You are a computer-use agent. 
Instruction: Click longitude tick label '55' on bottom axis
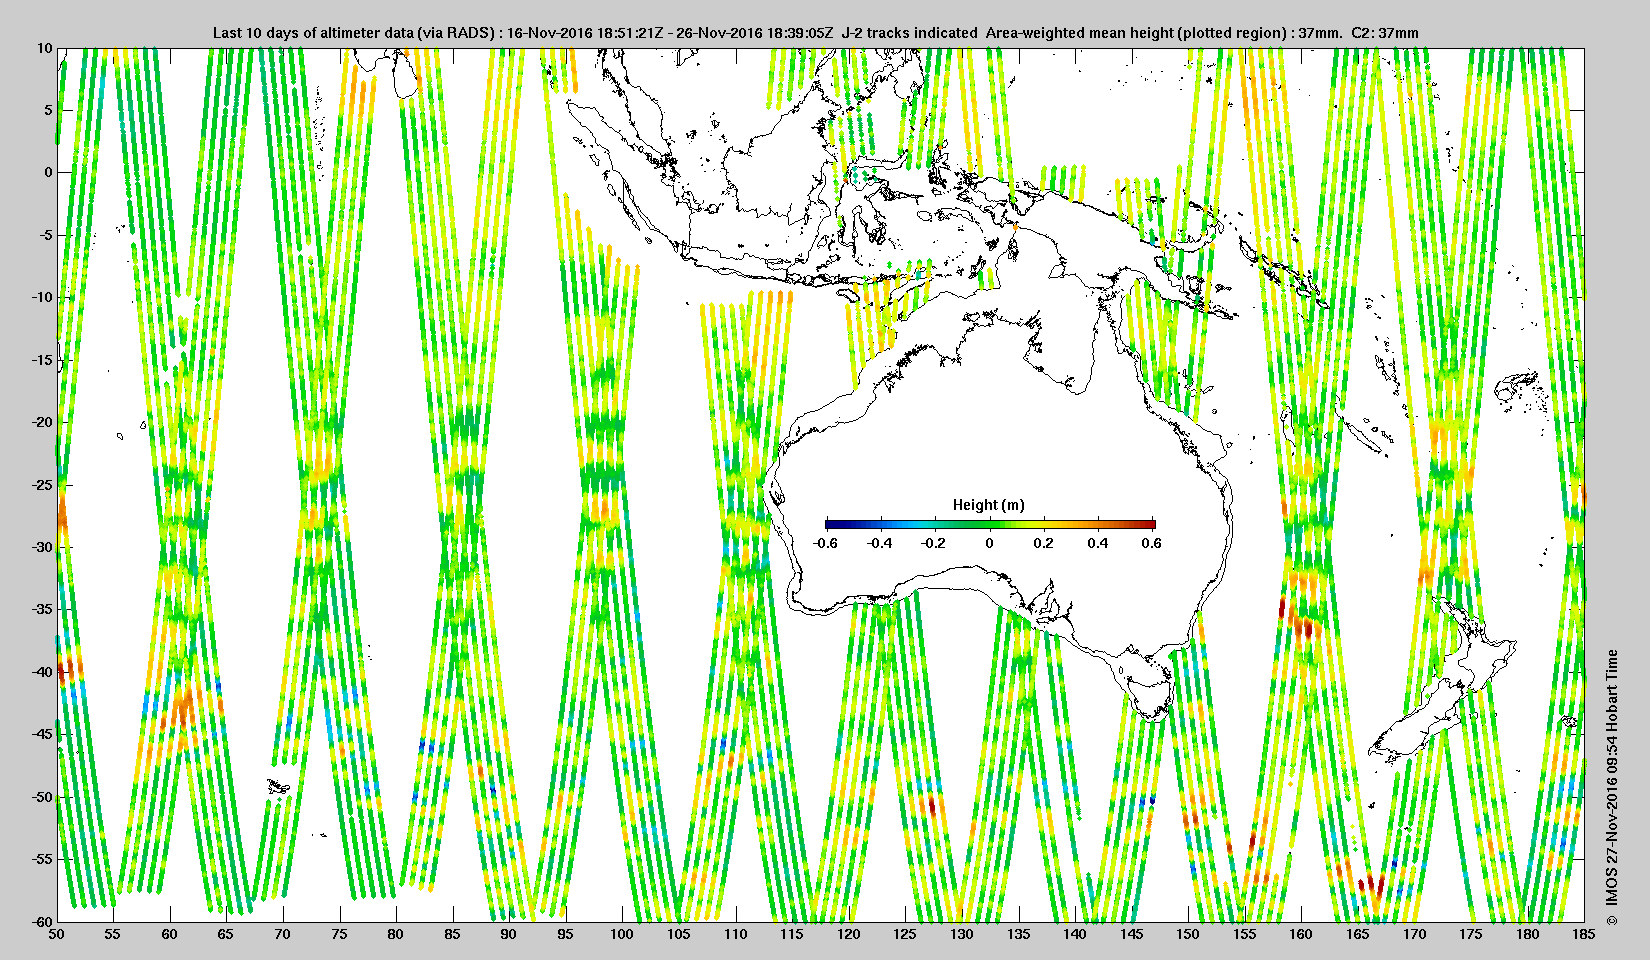(x=113, y=934)
